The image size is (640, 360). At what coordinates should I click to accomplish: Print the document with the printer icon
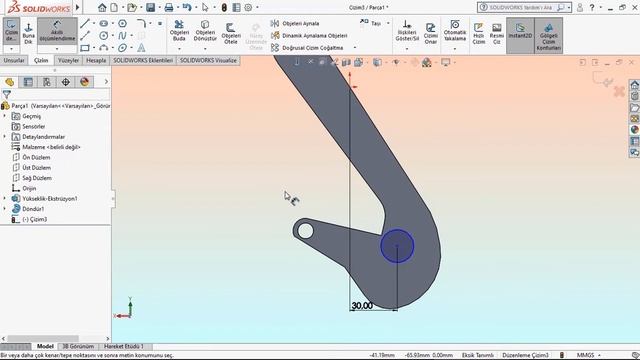click(x=169, y=7)
